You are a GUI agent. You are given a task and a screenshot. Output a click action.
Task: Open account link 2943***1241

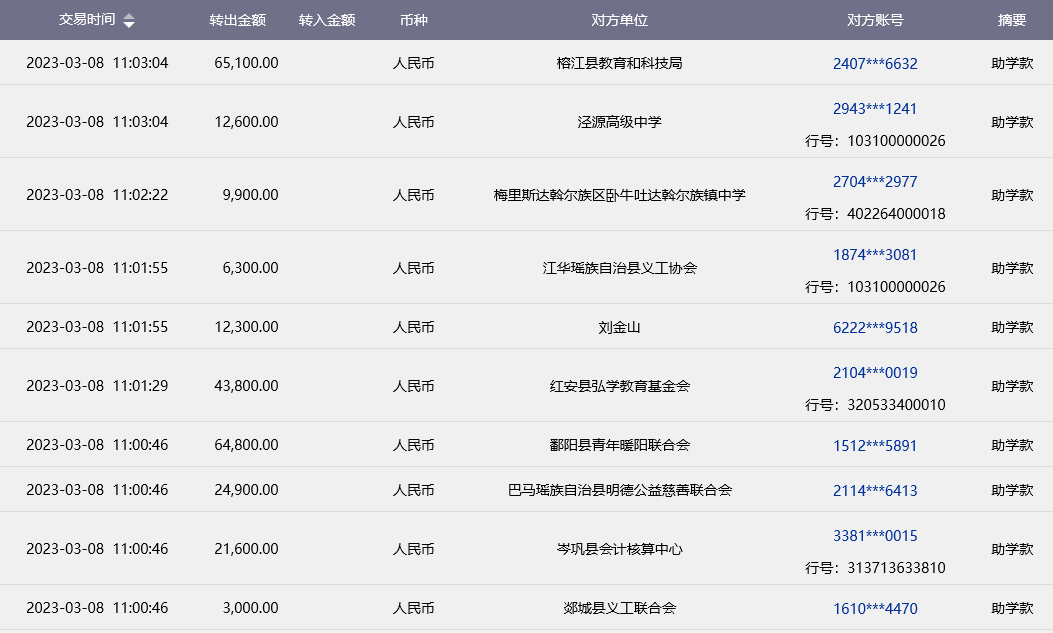(875, 108)
